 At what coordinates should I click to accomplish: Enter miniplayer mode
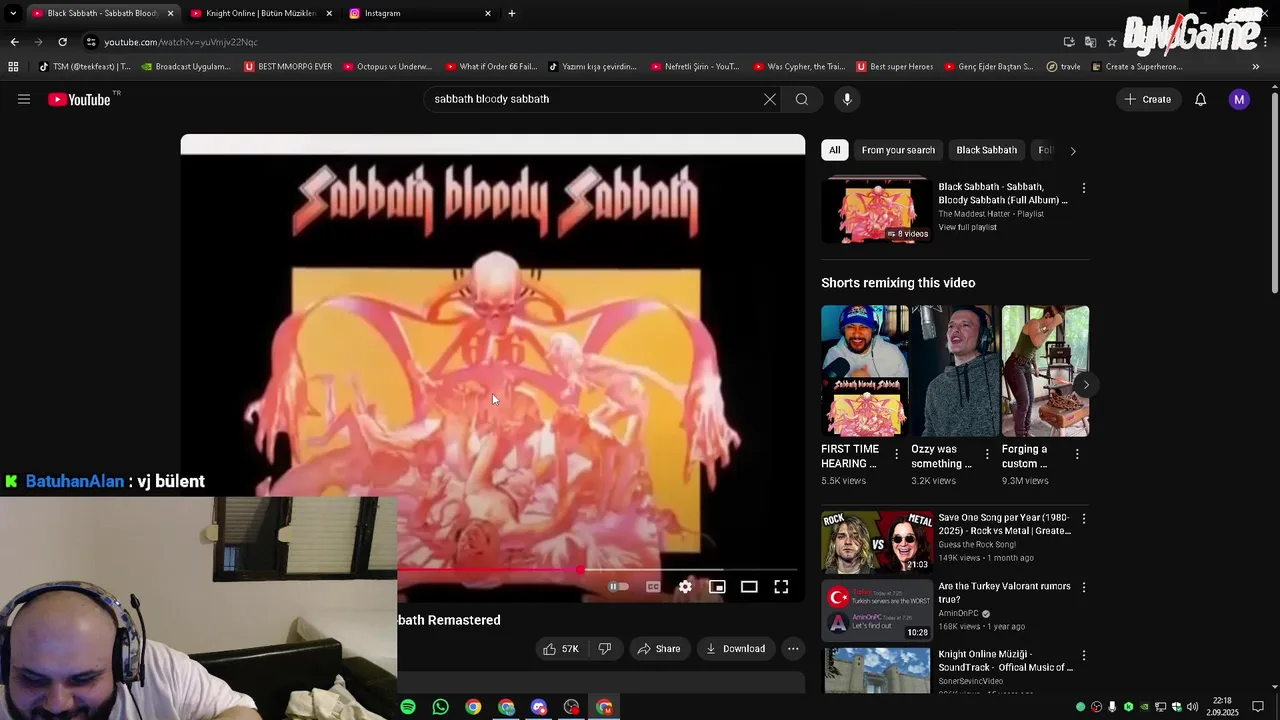pos(717,587)
